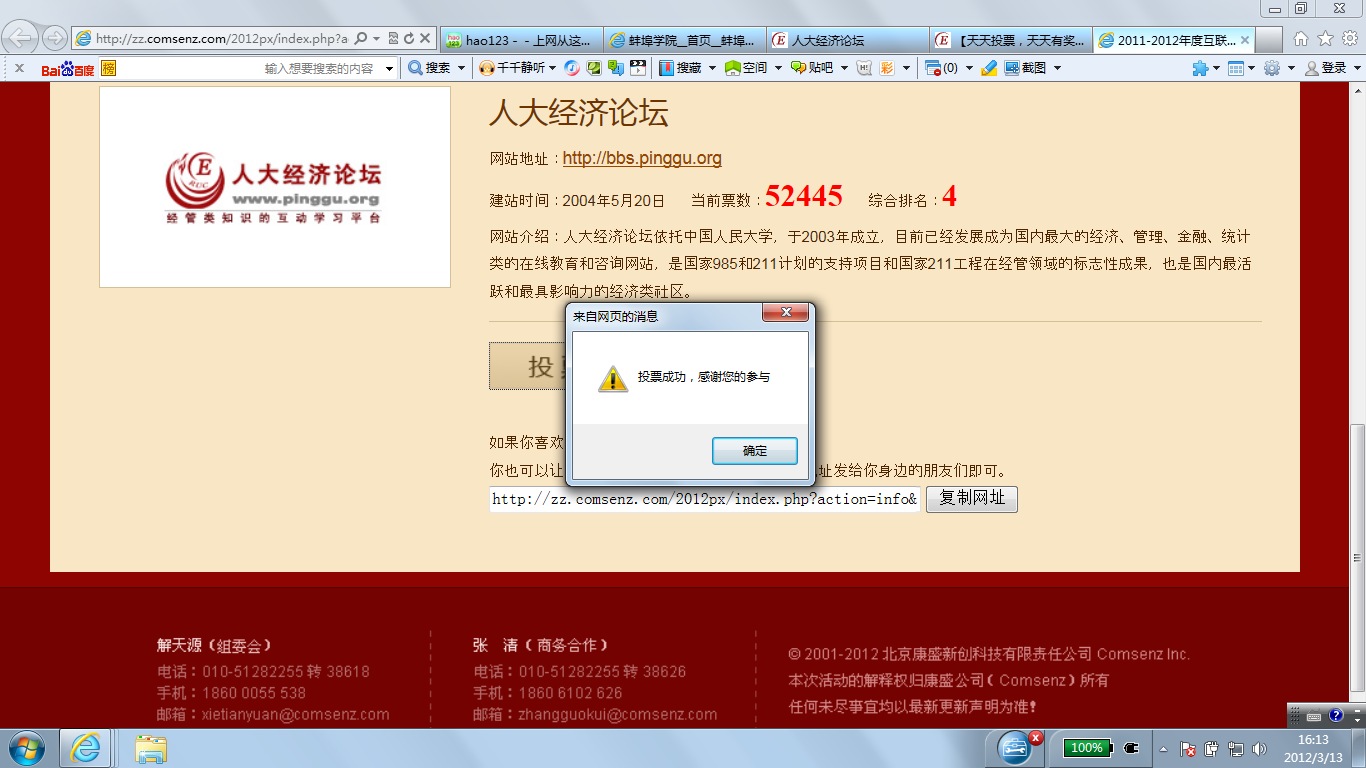This screenshot has width=1366, height=768.
Task: Go back with the browser Back arrow
Action: 22,39
